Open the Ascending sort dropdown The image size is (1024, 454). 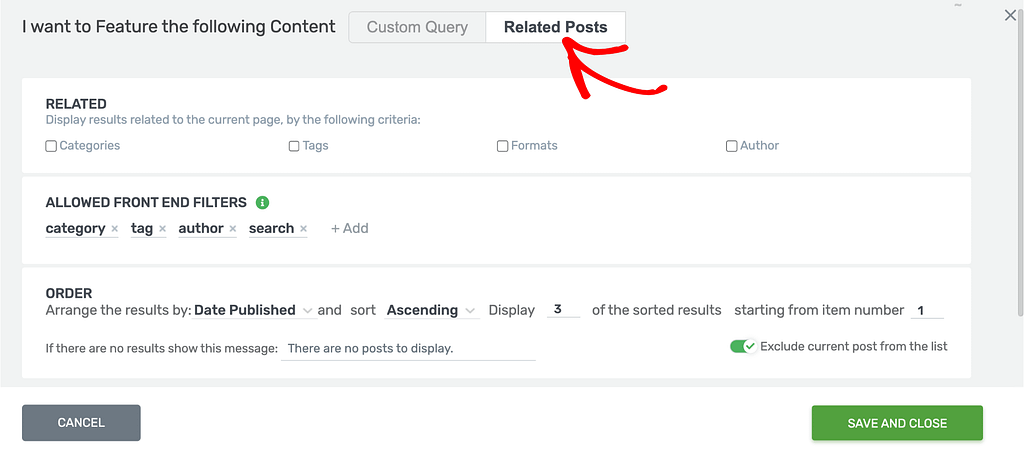[x=432, y=310]
